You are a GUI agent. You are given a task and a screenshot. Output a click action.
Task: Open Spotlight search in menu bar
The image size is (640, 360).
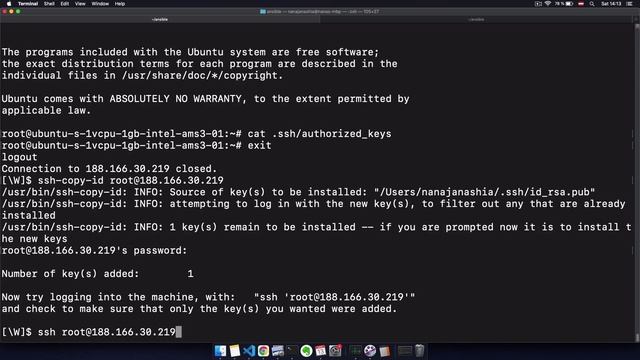pyautogui.click(x=592, y=4)
